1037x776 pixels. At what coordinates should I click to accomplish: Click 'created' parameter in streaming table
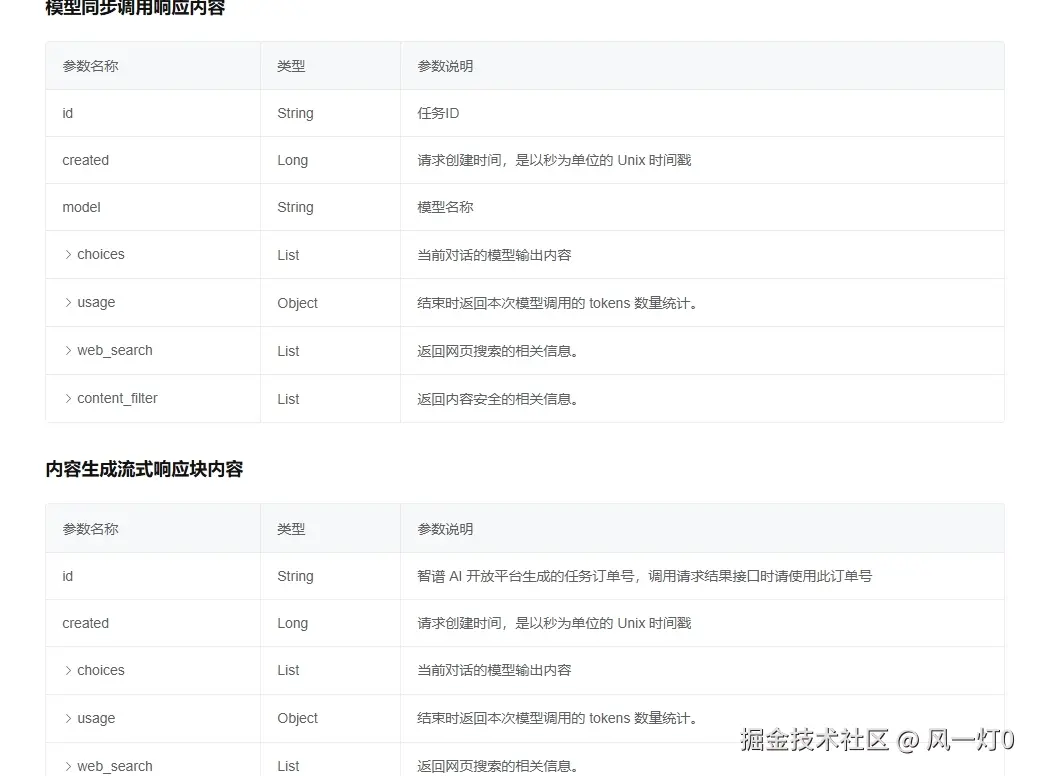point(85,623)
